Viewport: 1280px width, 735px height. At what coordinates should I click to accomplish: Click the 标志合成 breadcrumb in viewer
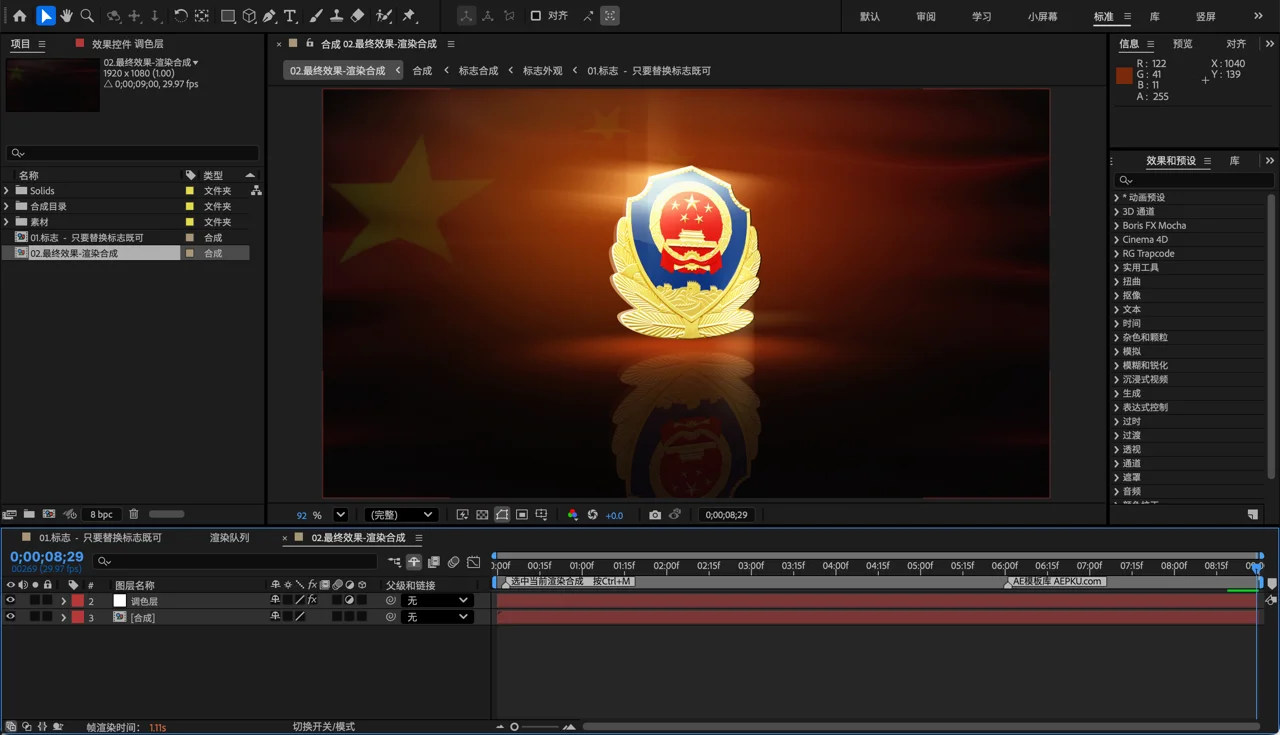[x=478, y=71]
